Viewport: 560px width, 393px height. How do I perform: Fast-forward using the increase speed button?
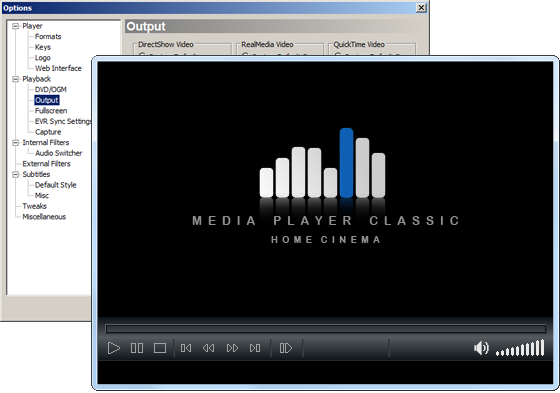pos(232,348)
